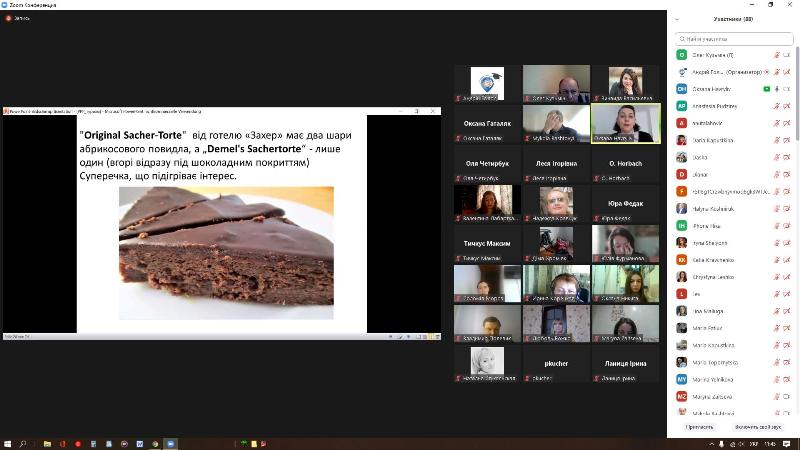Click the participants list scrollbar

(x=797, y=92)
